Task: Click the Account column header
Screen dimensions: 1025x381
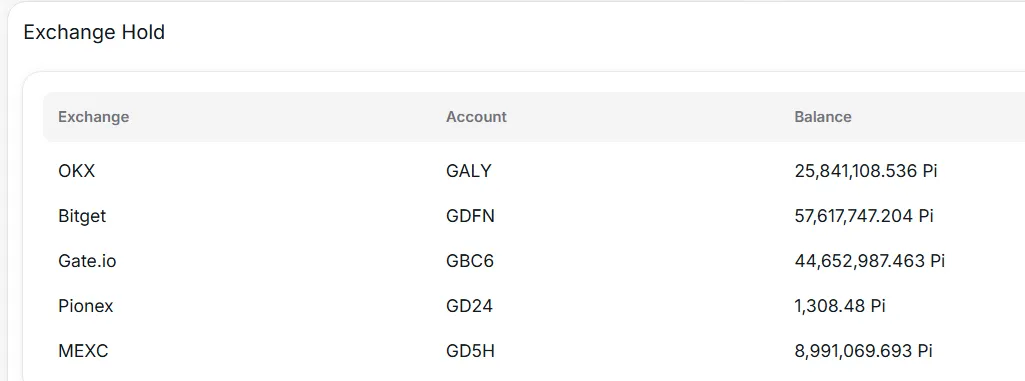Action: click(476, 117)
